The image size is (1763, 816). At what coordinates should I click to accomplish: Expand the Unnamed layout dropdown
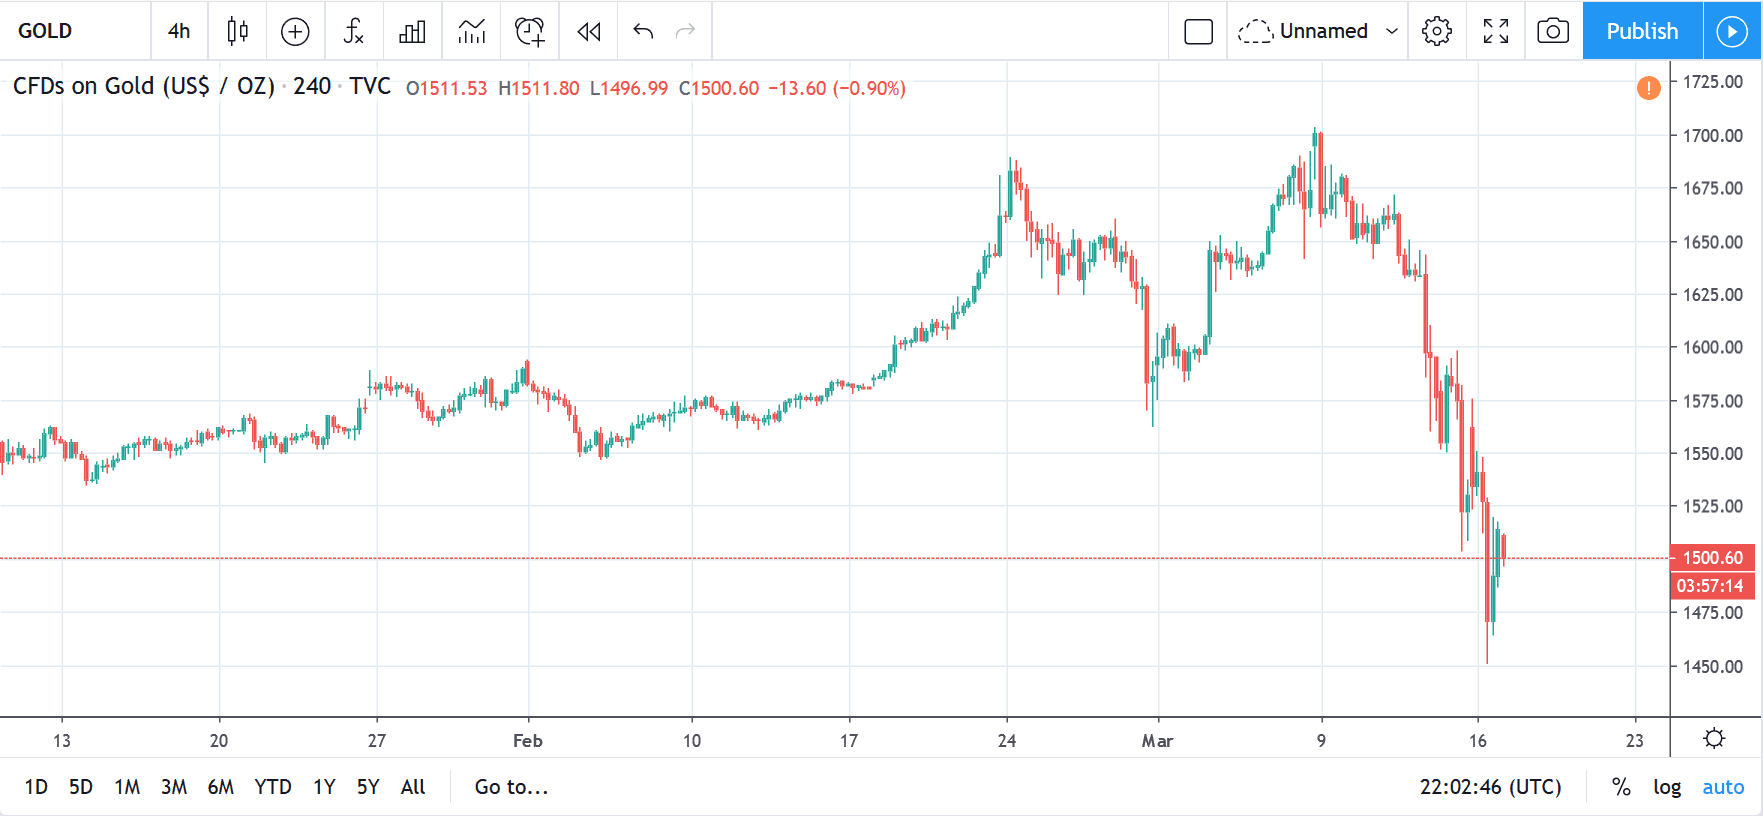1392,31
